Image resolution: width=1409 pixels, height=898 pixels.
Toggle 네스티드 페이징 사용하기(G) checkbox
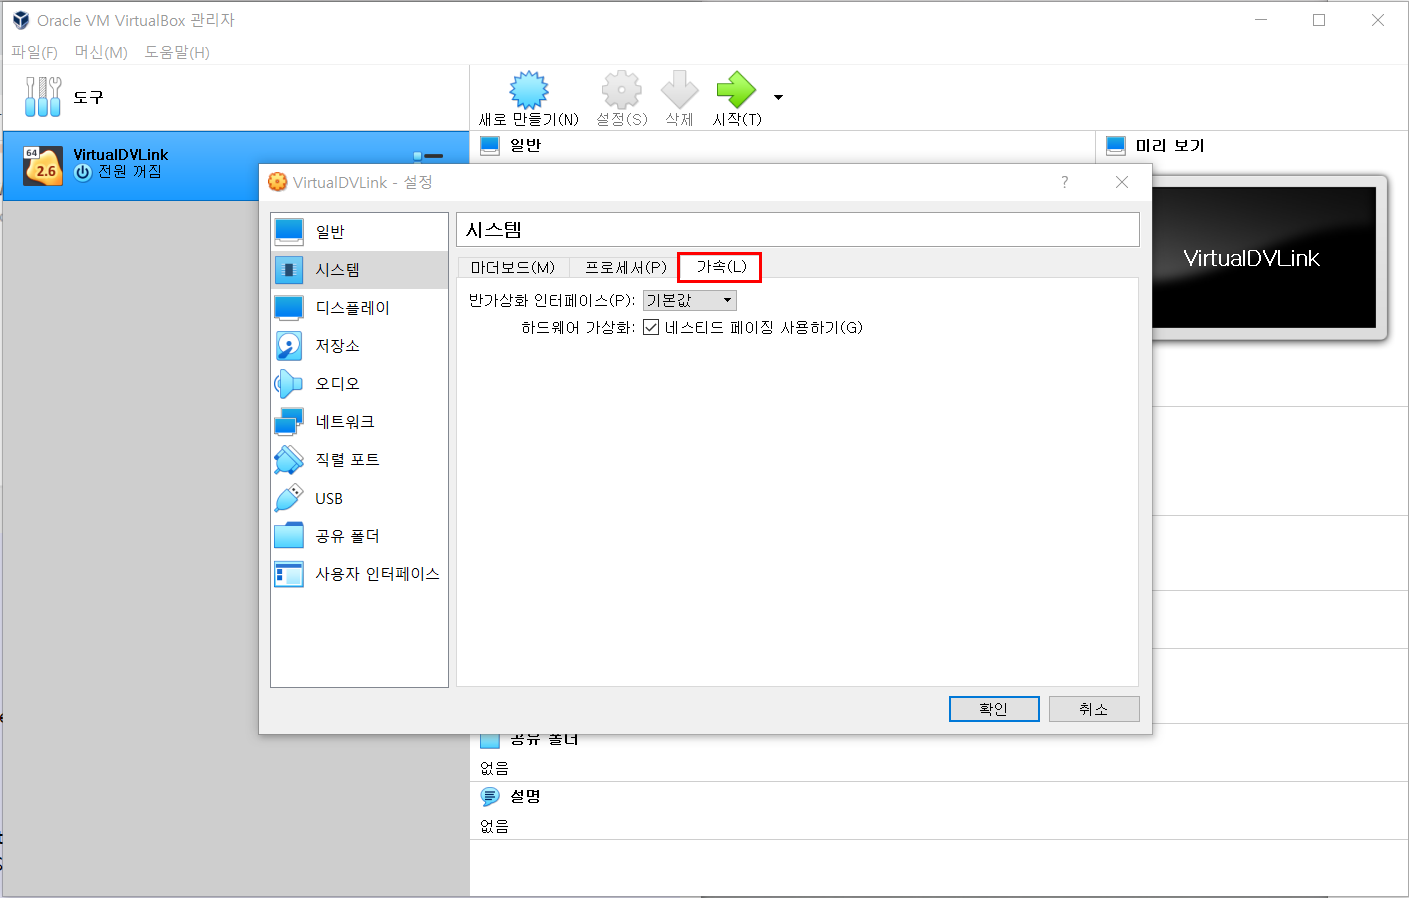[x=651, y=328]
